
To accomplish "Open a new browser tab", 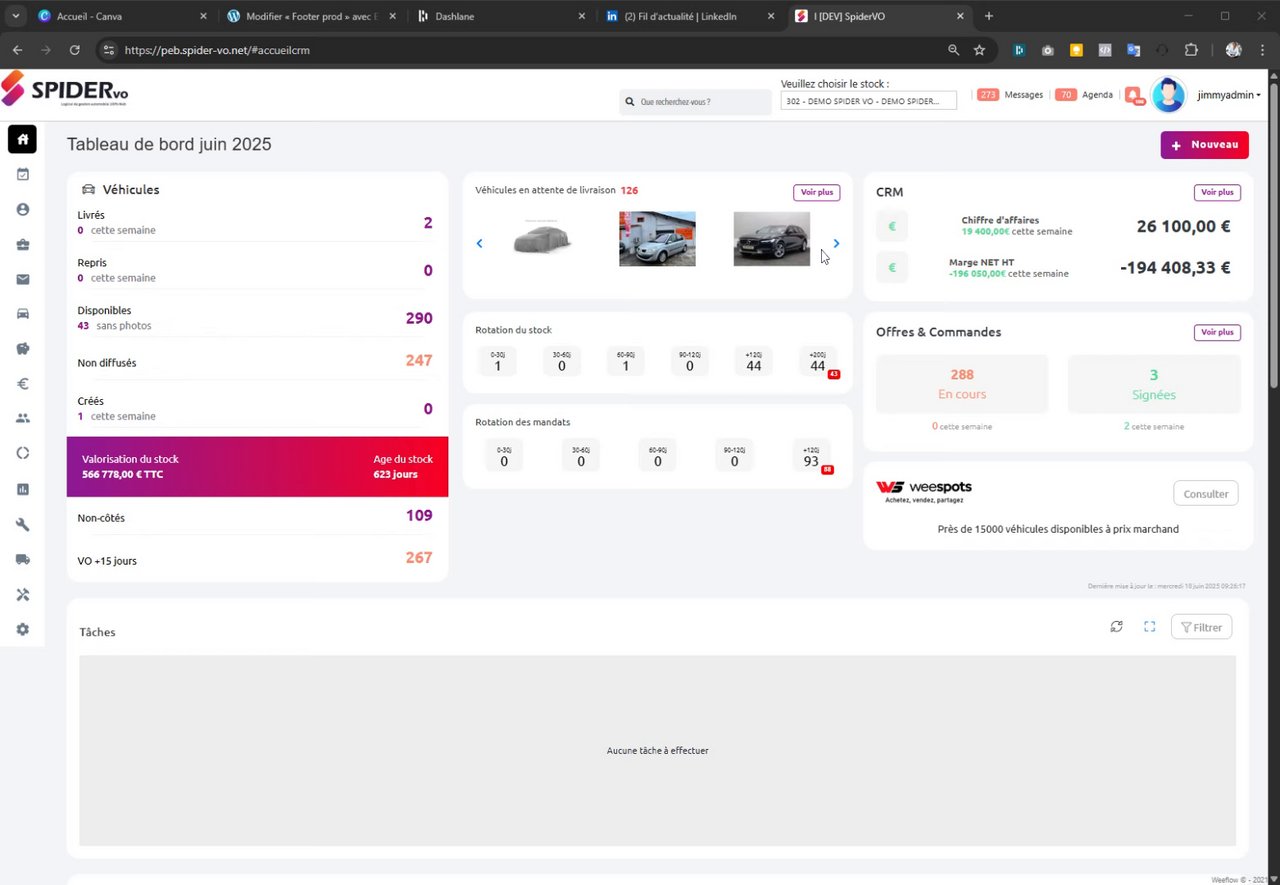I will tap(989, 16).
